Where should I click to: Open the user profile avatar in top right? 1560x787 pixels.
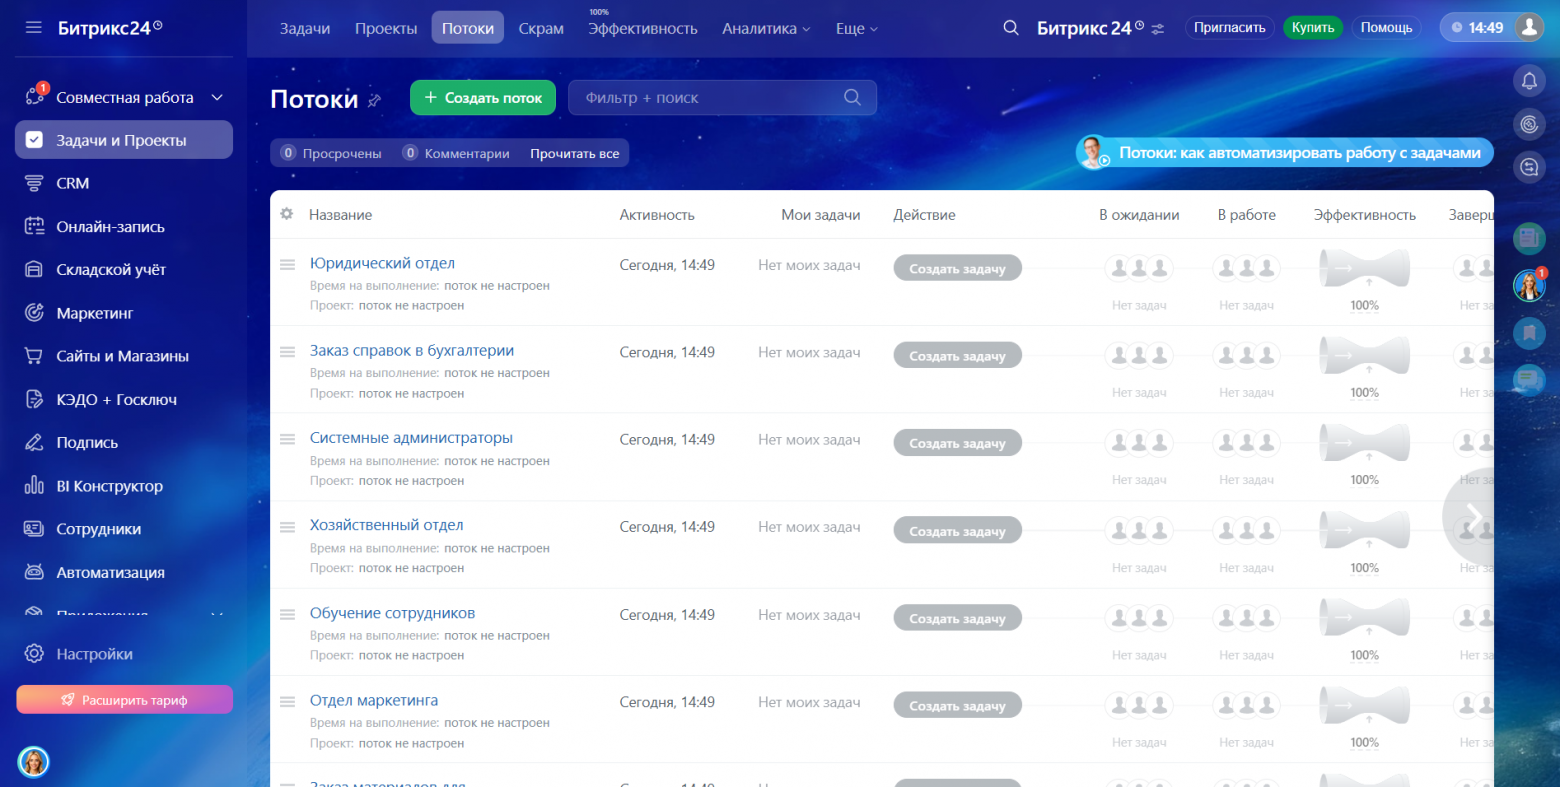coord(1529,28)
